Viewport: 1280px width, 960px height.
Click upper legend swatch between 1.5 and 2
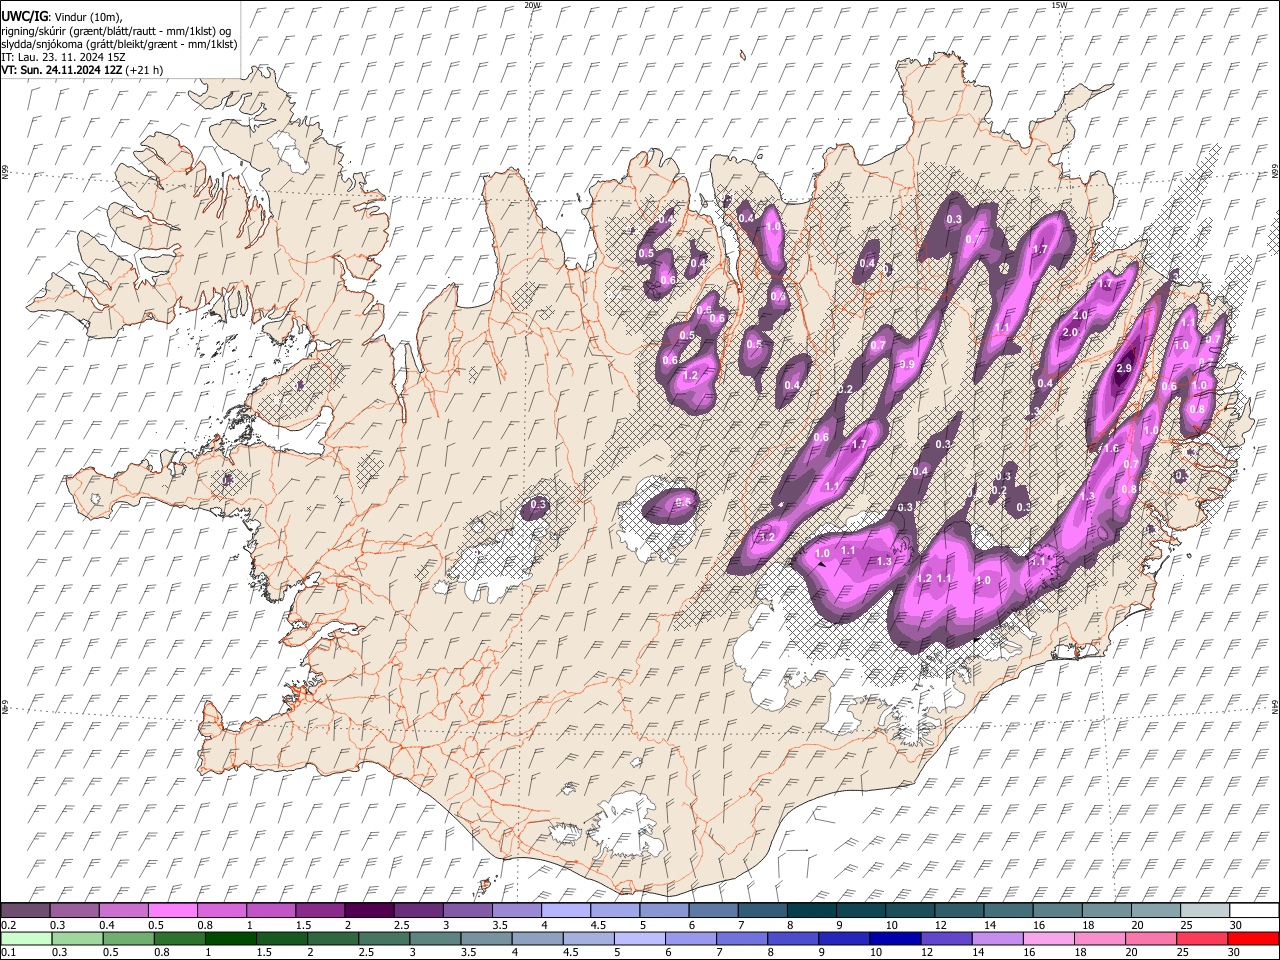click(x=320, y=910)
